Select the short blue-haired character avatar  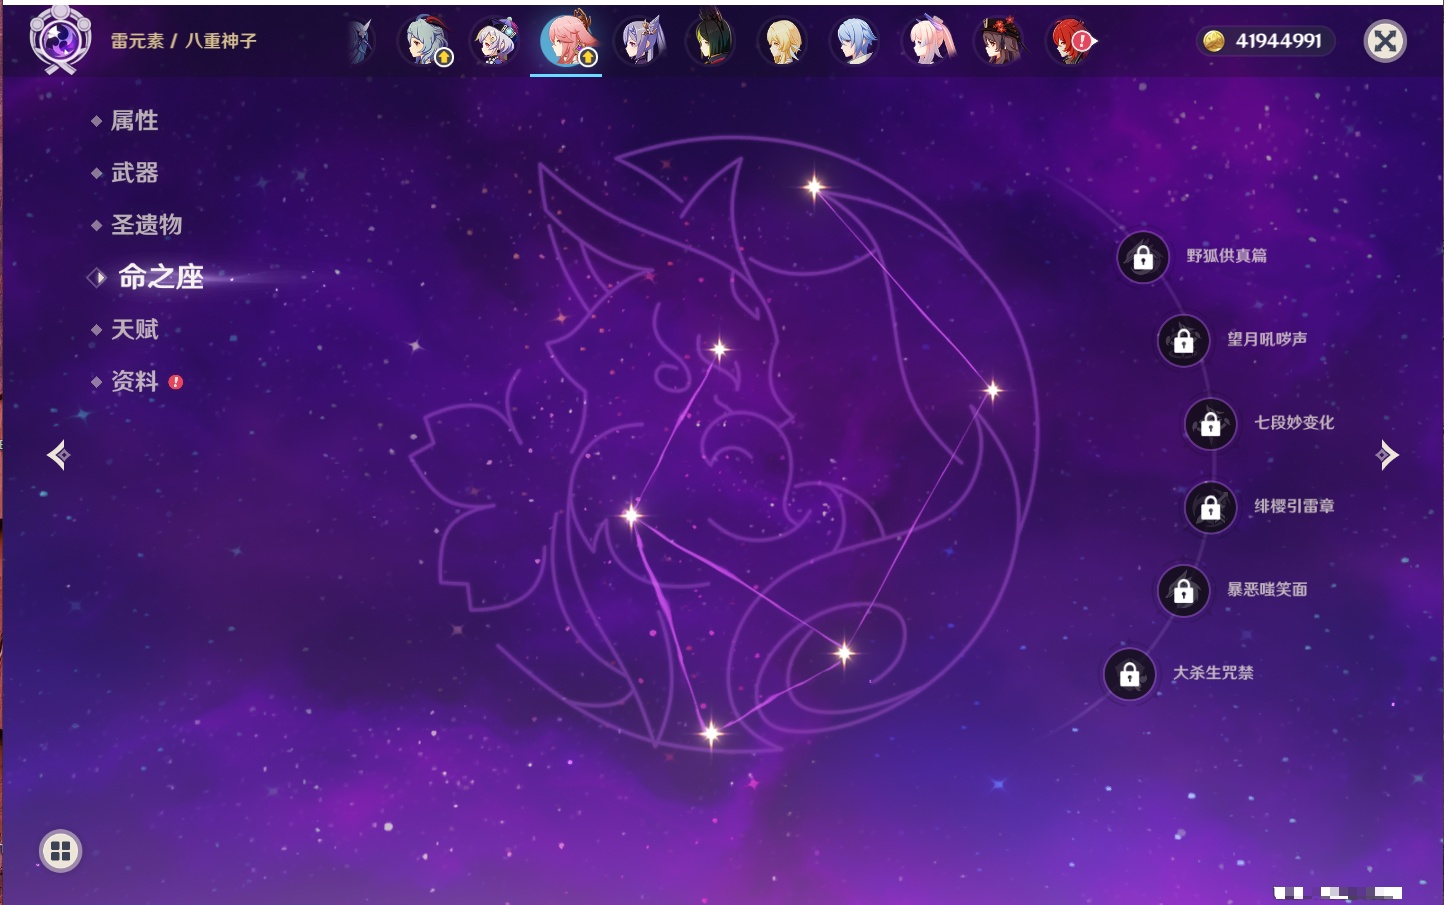pos(856,41)
